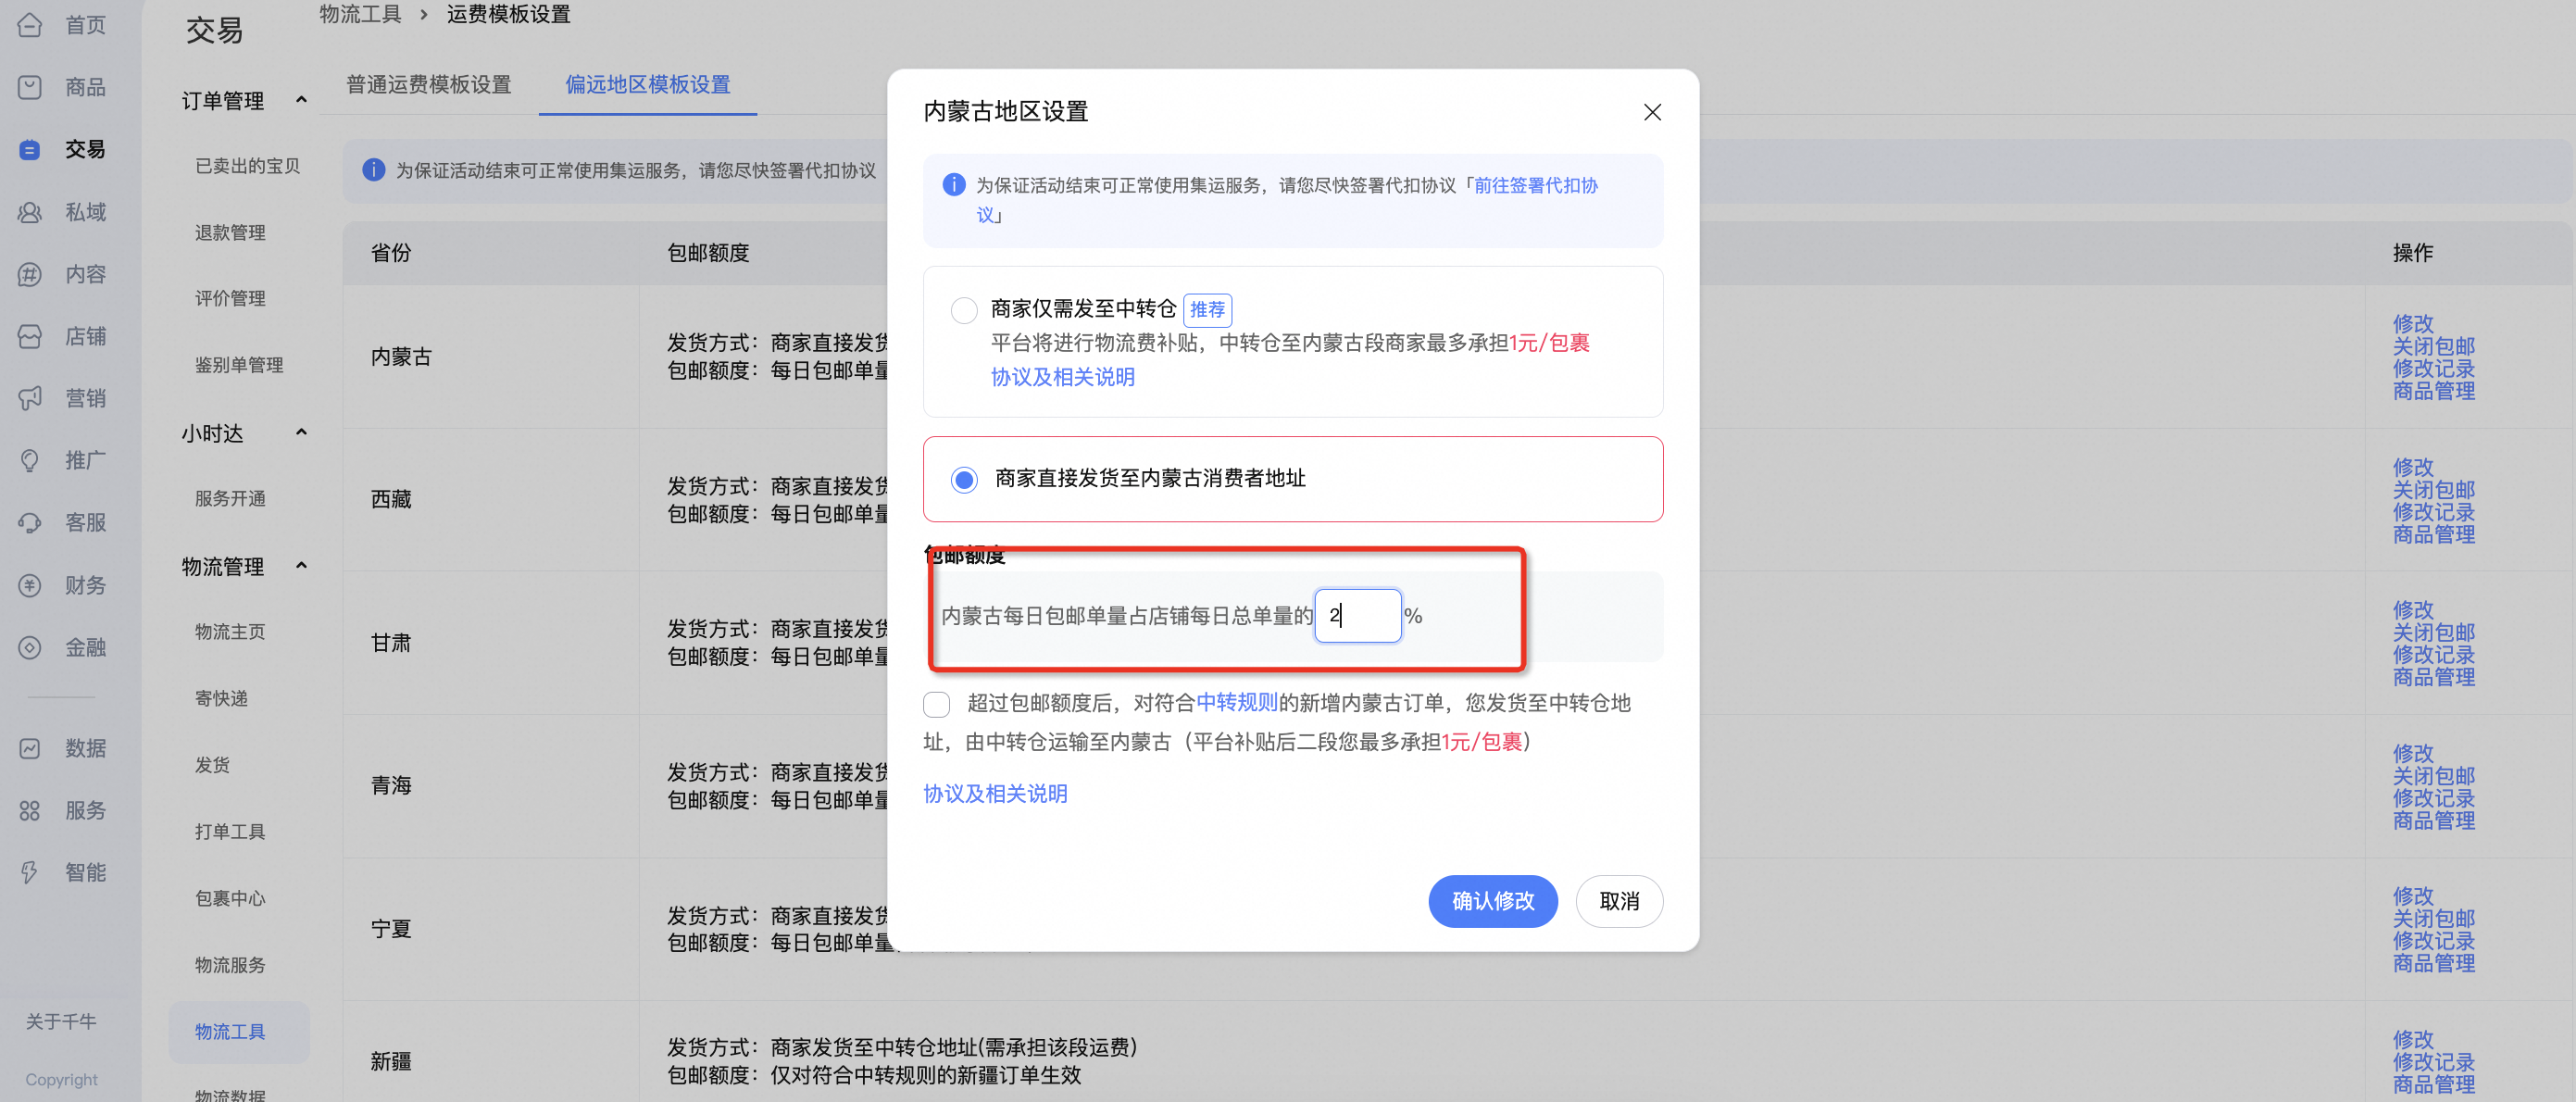Click 取消 button in dialog
Screen dimensions: 2576x1102
tap(1619, 901)
